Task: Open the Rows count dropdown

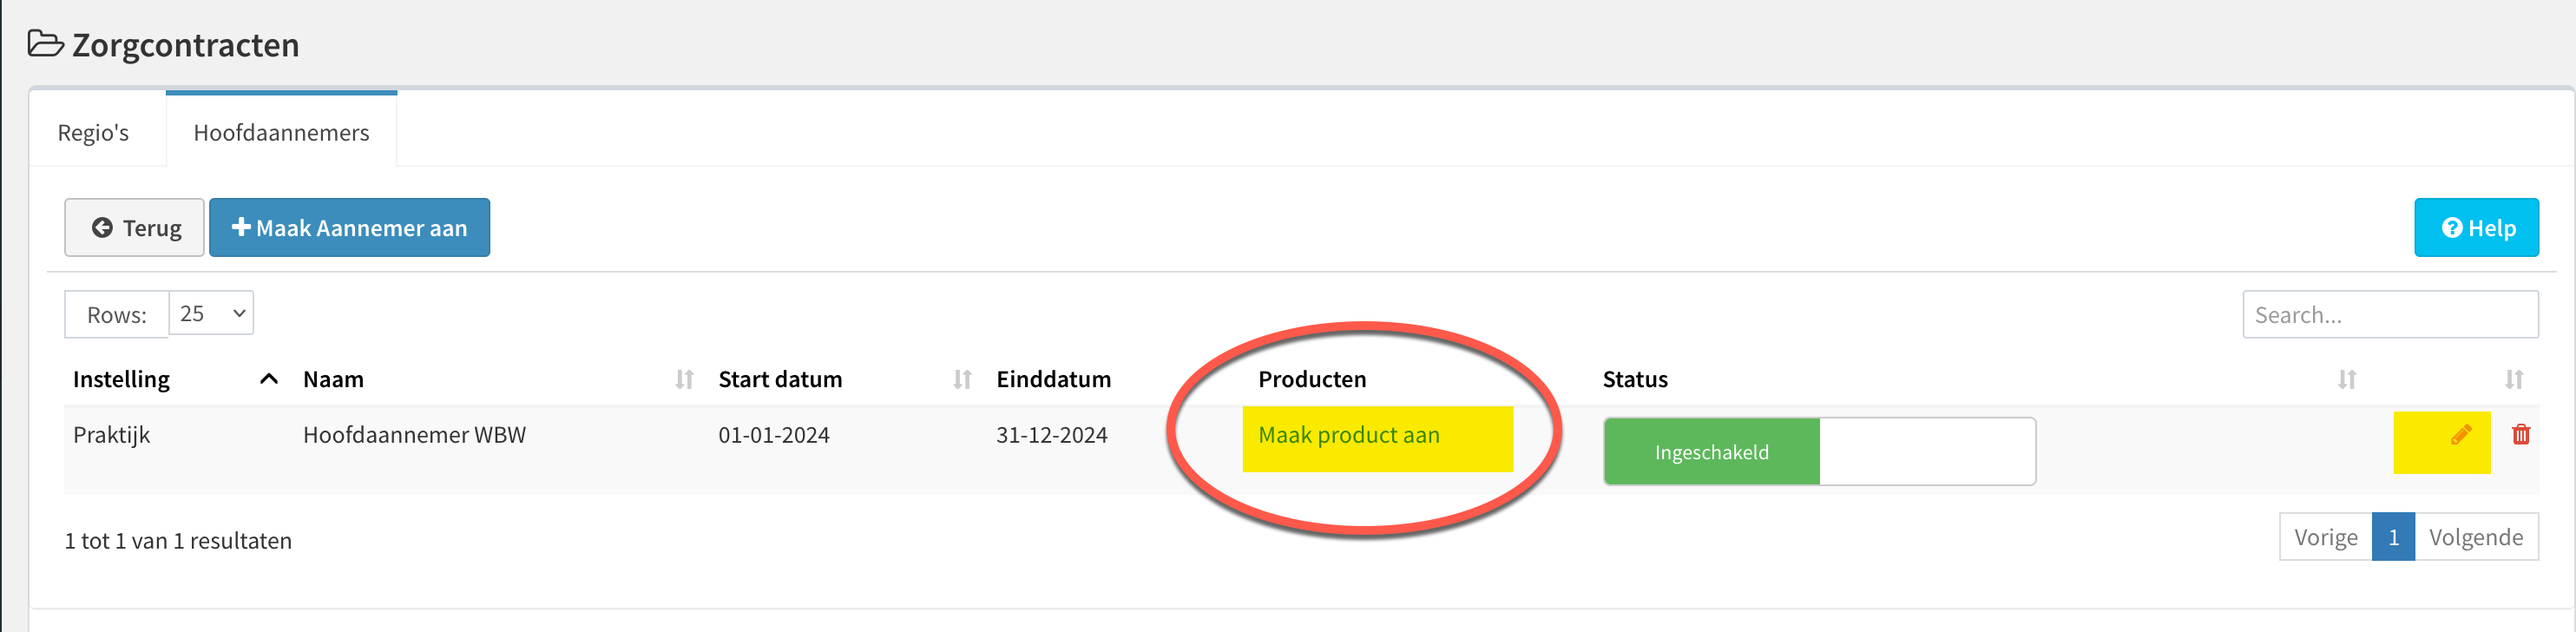Action: (211, 313)
